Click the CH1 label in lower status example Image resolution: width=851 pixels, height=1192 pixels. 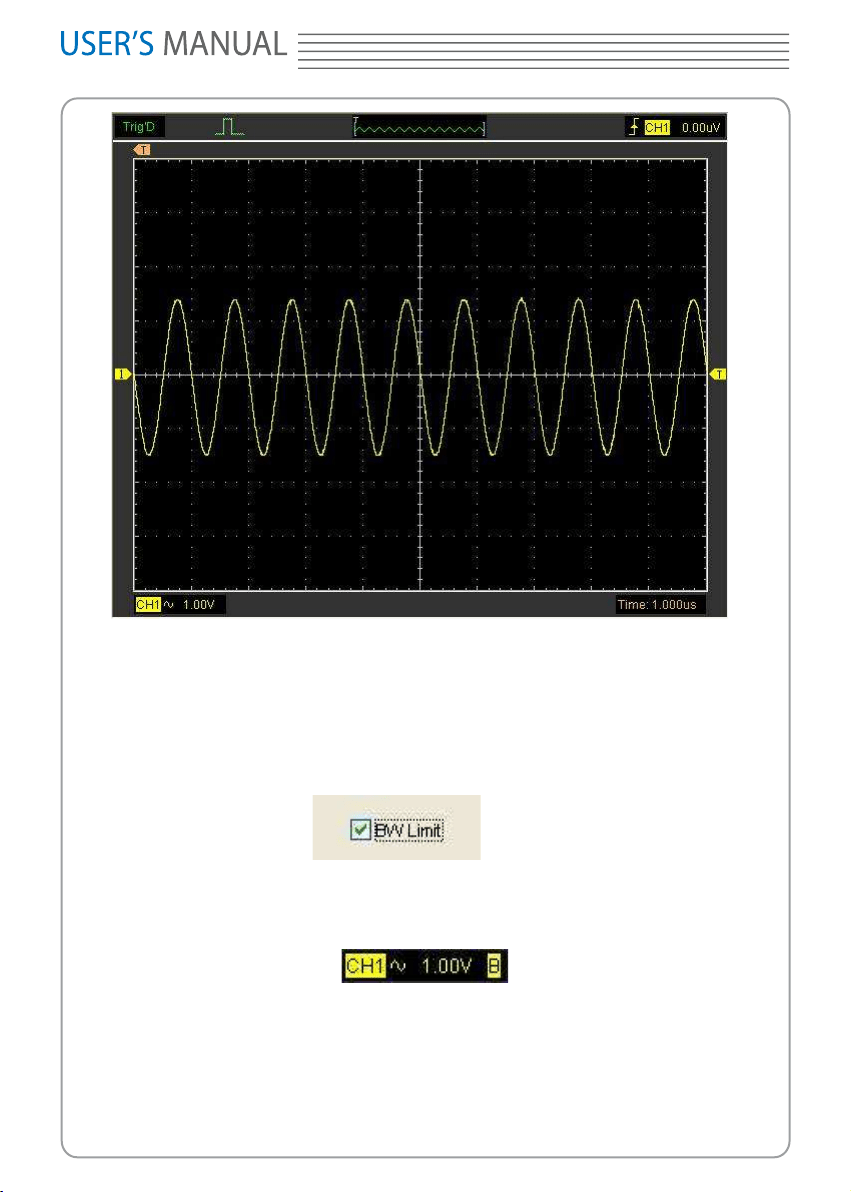point(365,966)
